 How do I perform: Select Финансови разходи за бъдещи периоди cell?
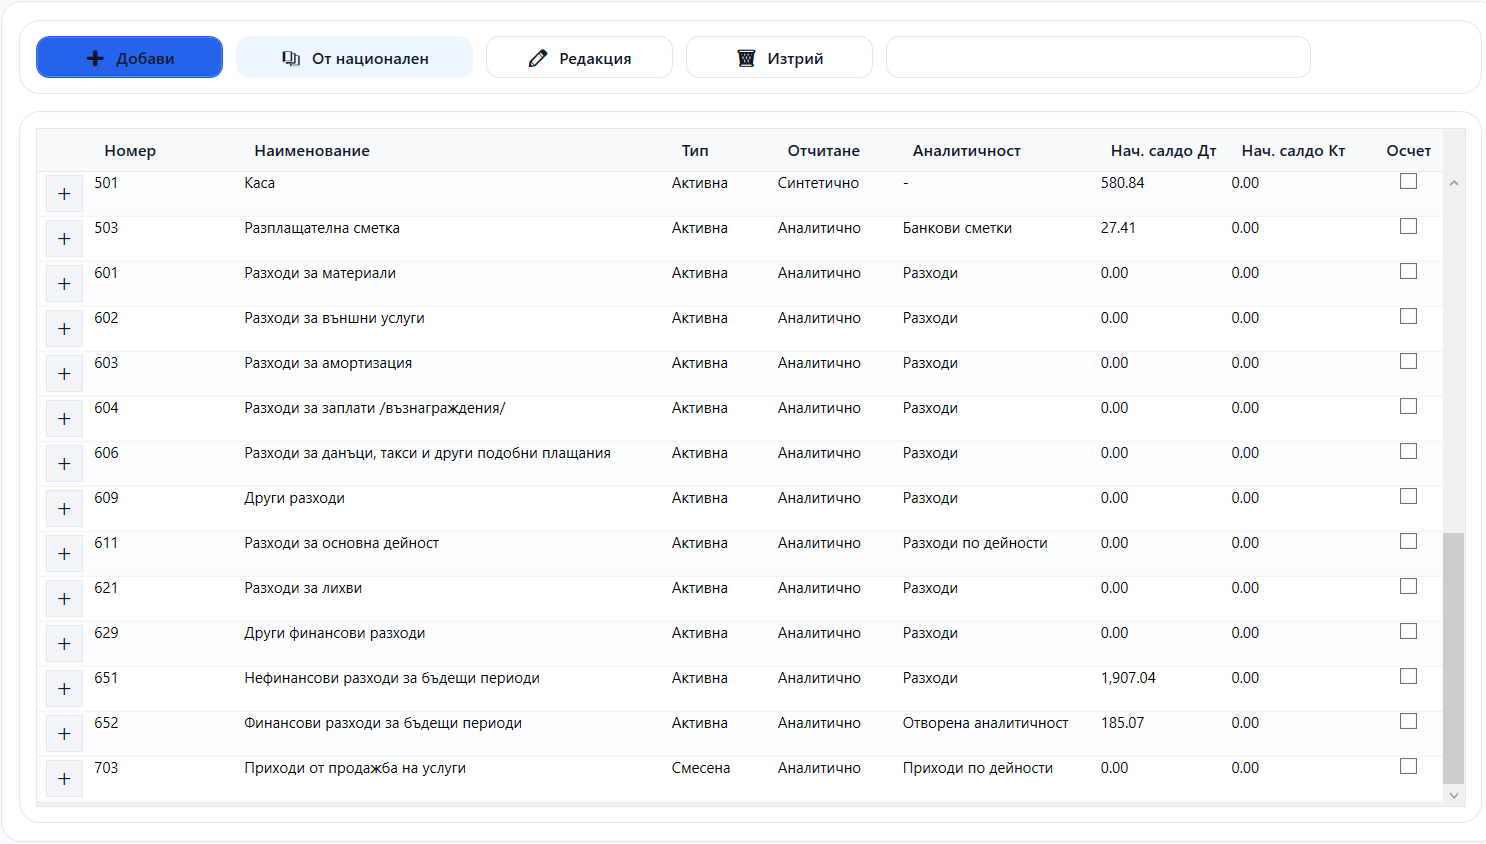point(383,723)
